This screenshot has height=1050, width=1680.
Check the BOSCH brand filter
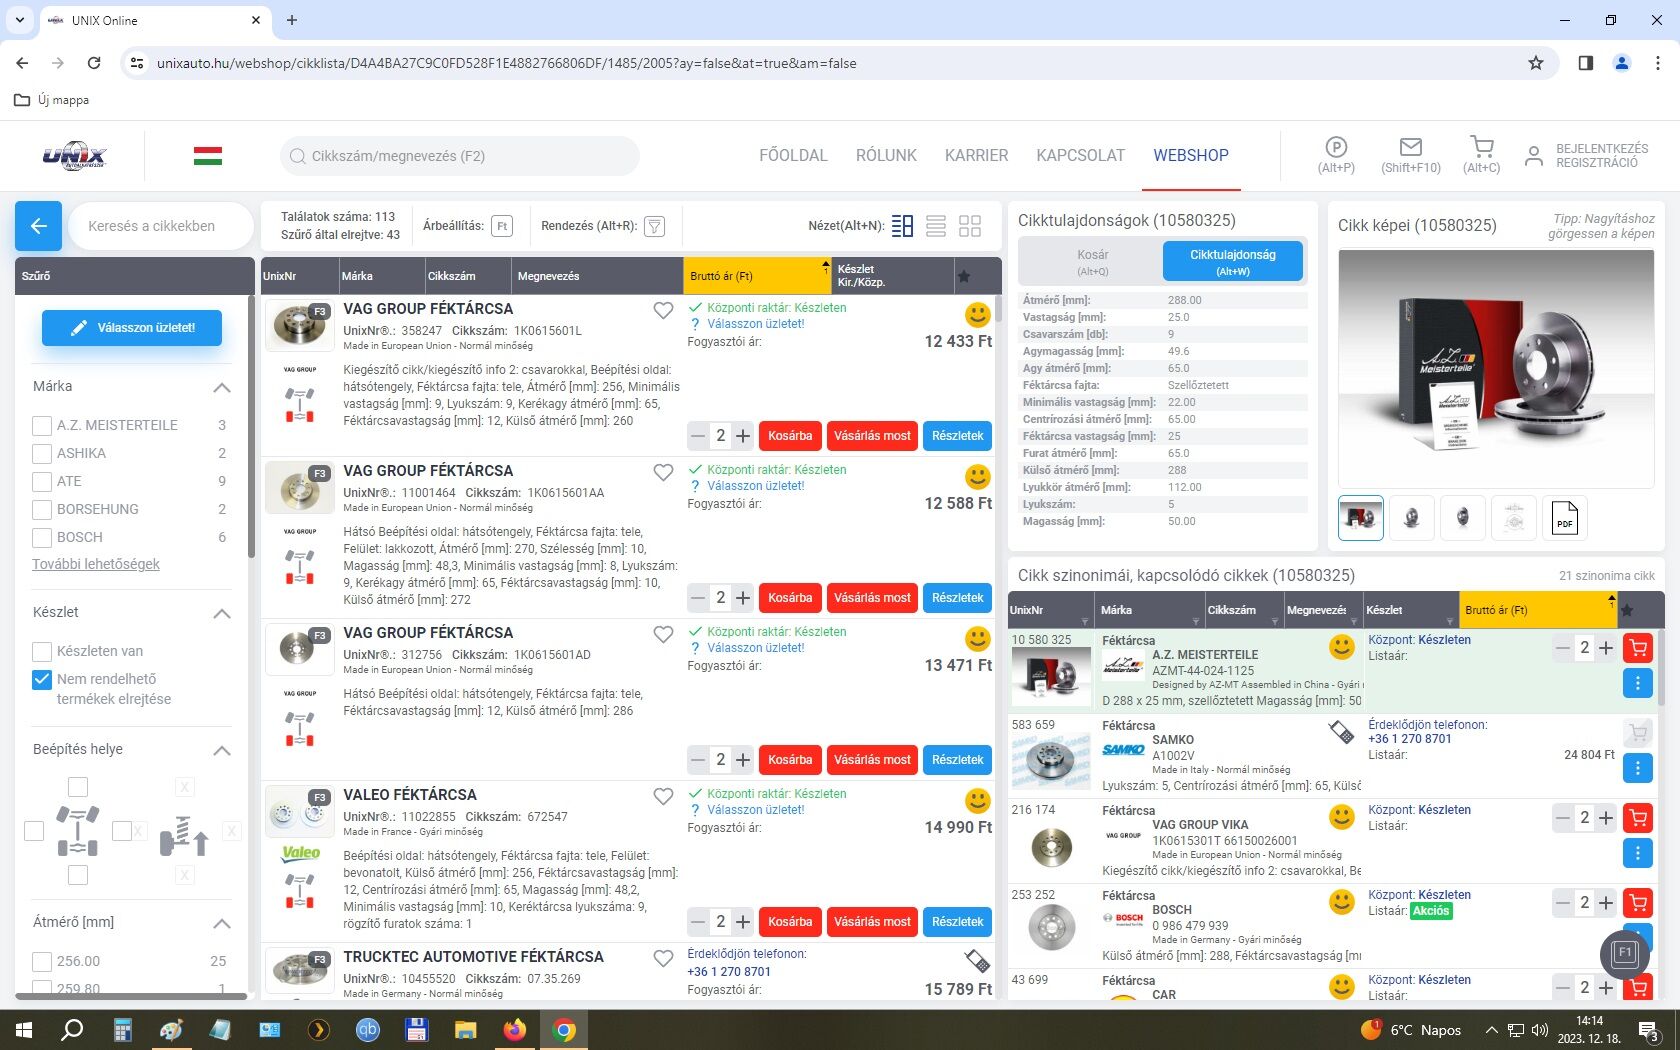(42, 537)
